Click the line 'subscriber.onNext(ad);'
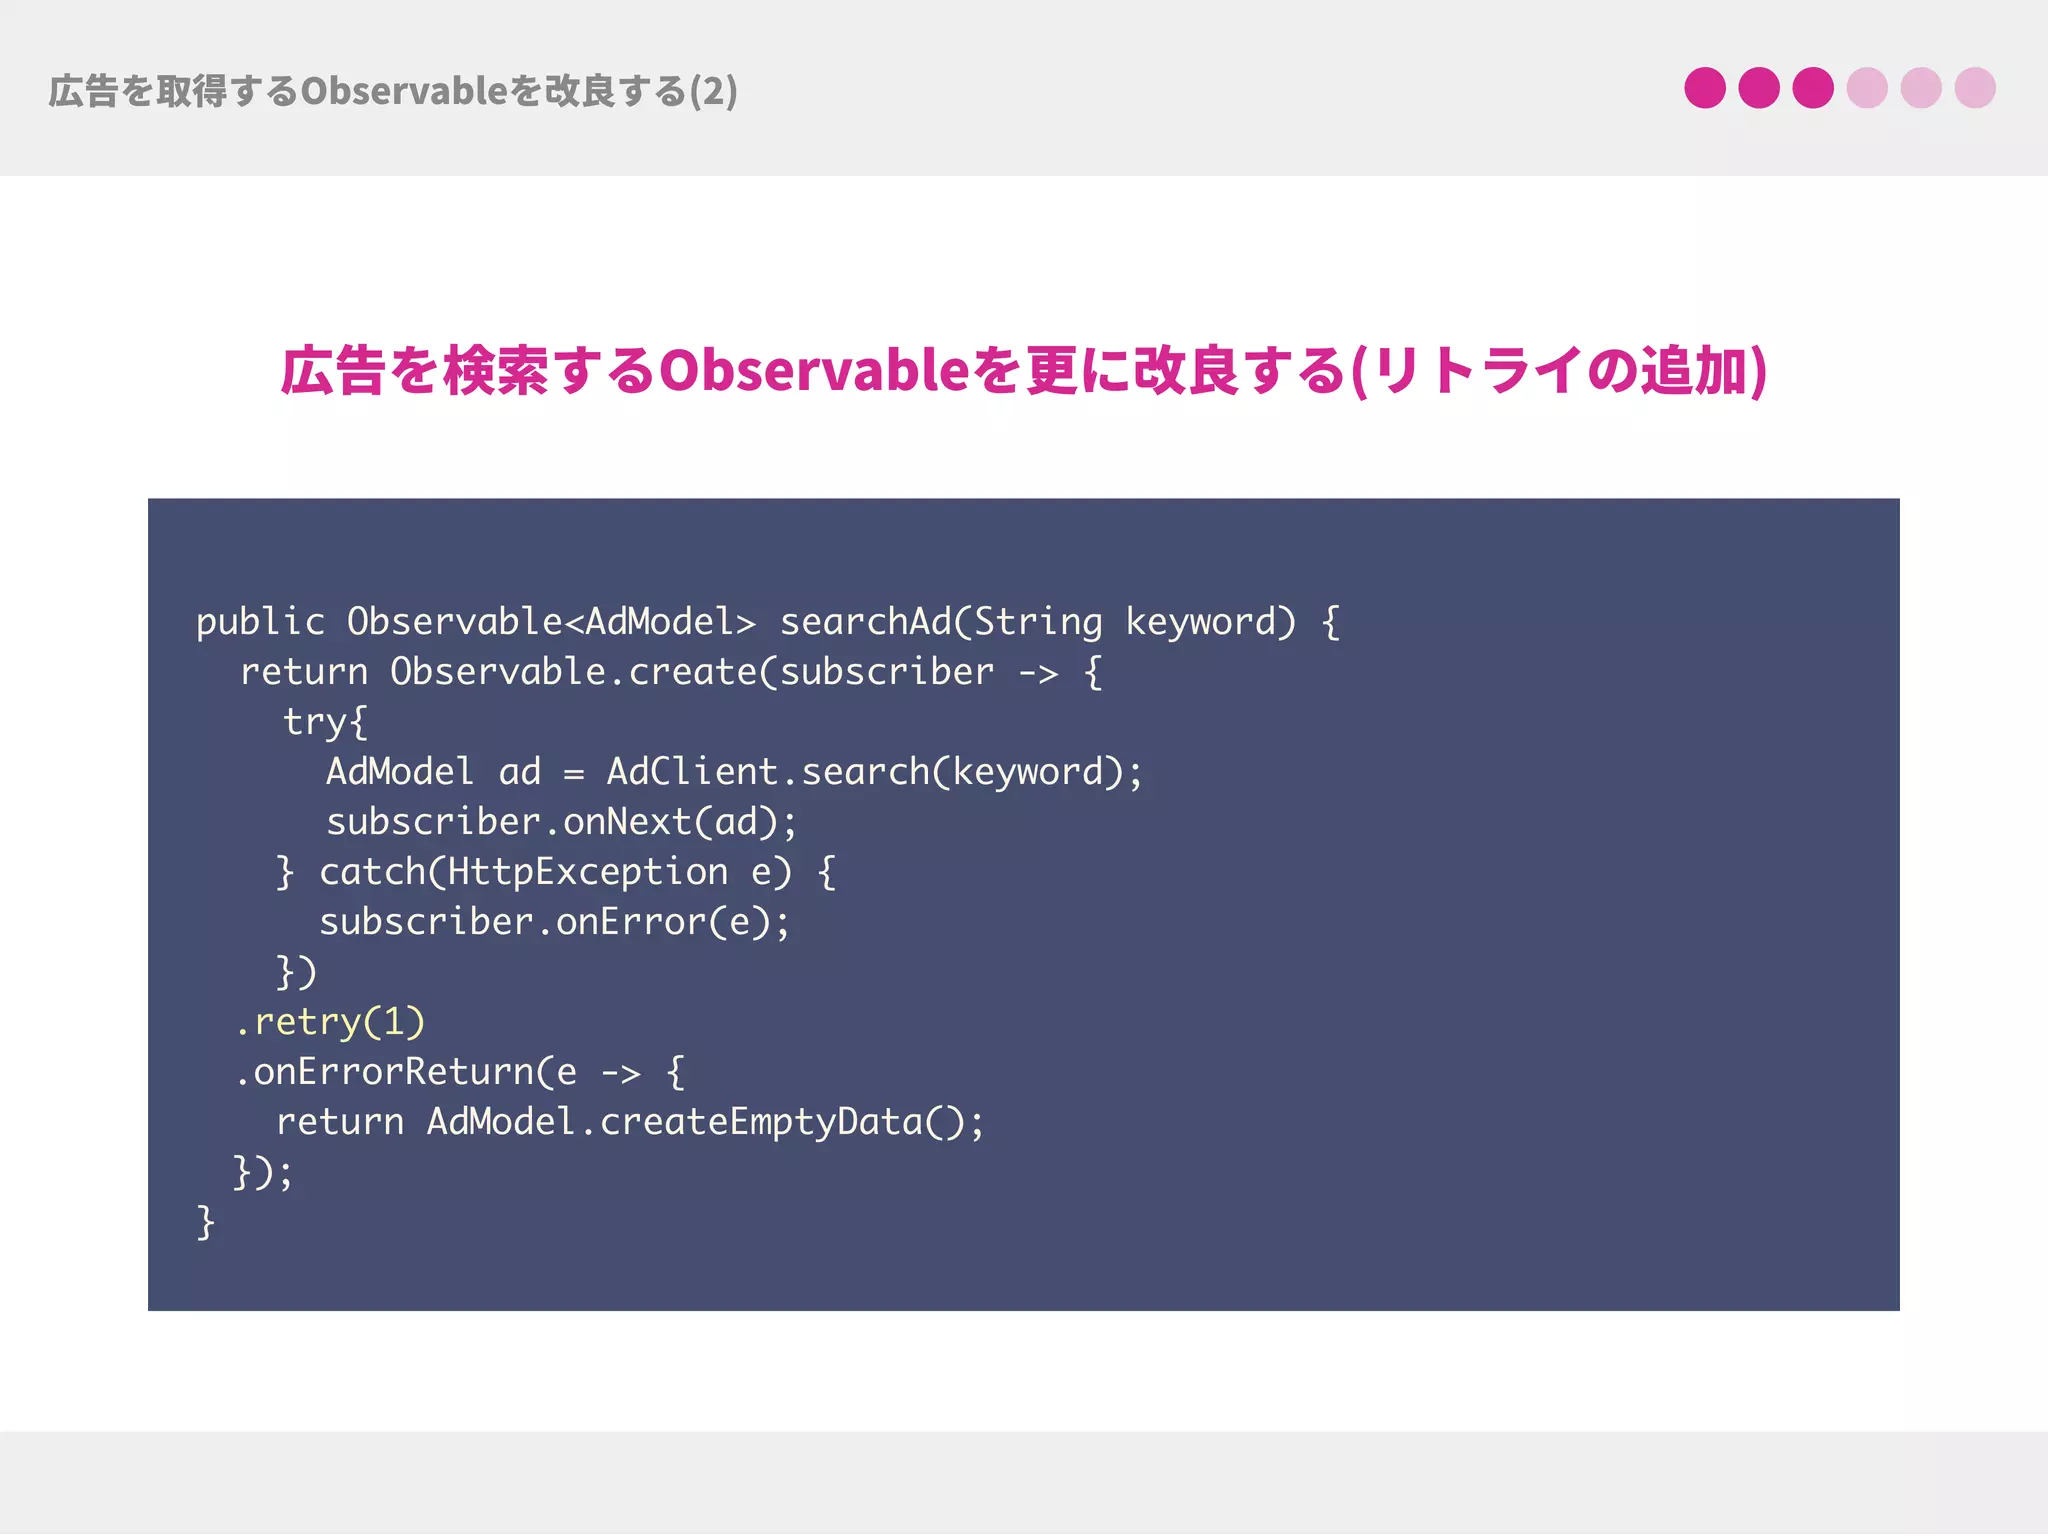Image resolution: width=2048 pixels, height=1536 pixels. point(562,822)
